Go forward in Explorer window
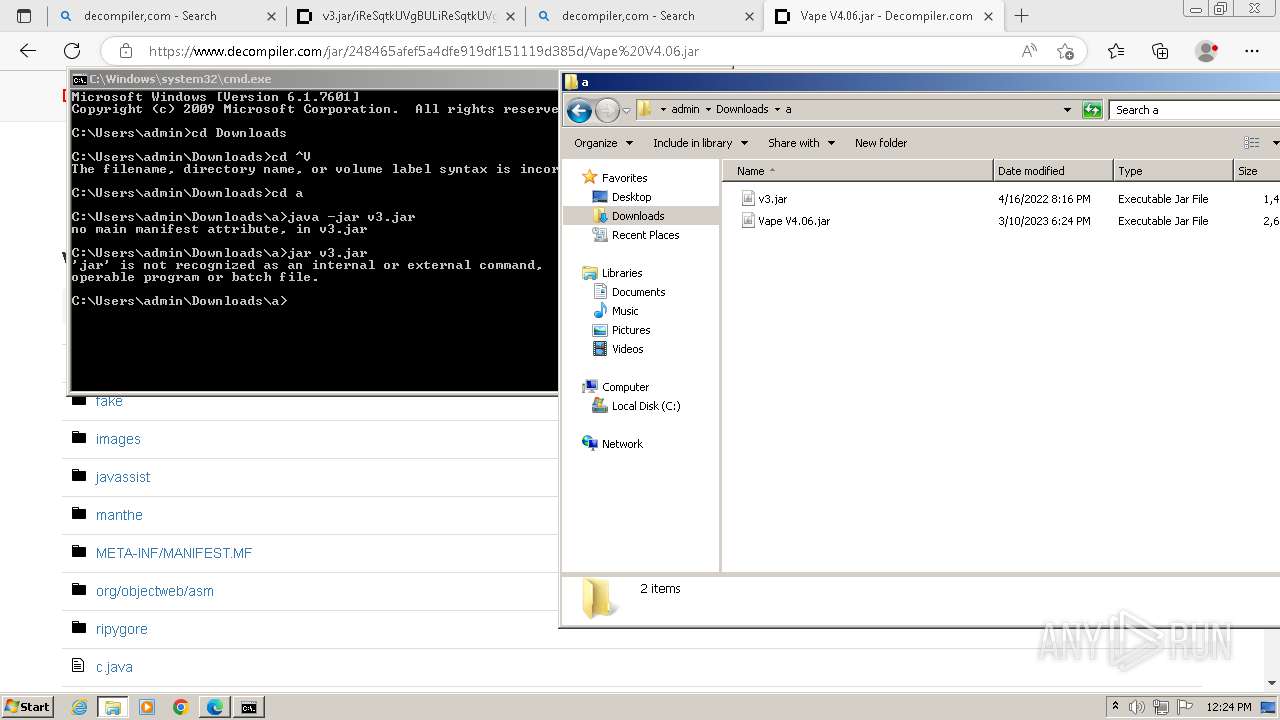1280x720 pixels. coord(606,111)
